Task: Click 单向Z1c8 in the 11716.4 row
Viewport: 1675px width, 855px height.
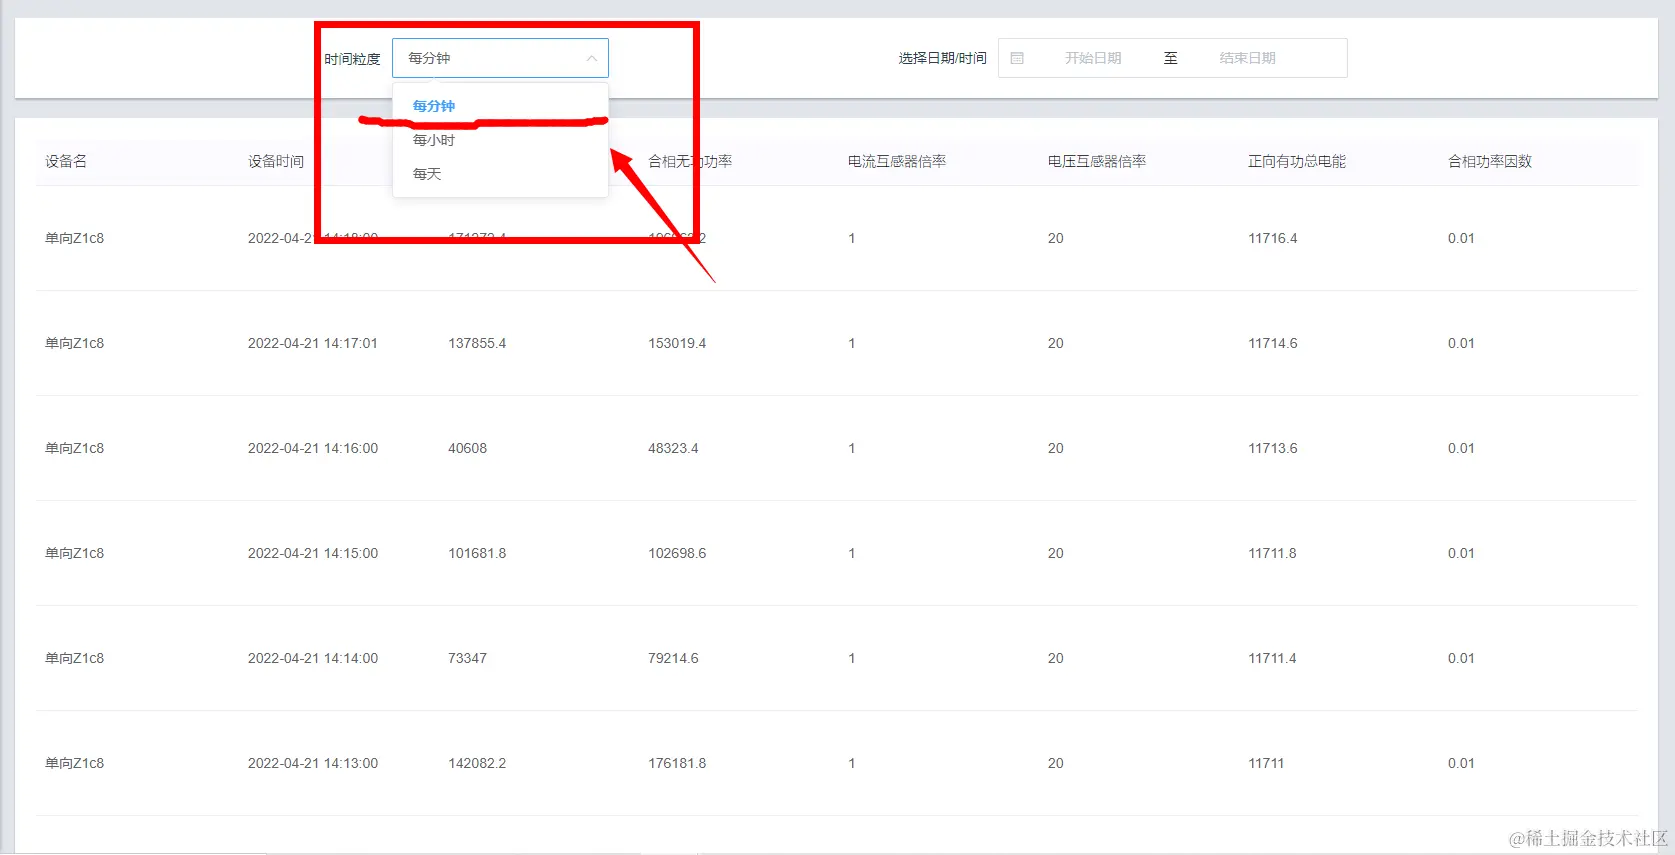Action: (74, 238)
